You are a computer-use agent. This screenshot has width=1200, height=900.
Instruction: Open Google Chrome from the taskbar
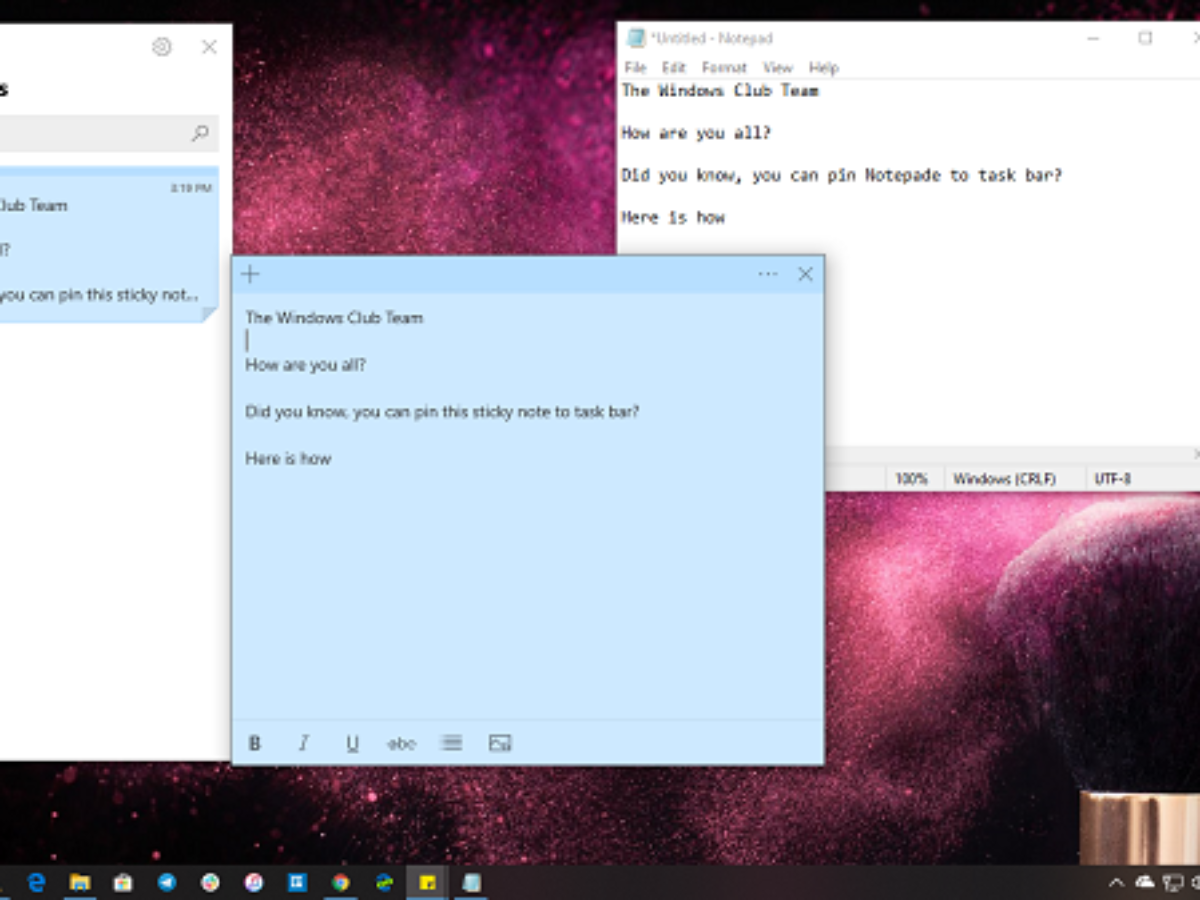[x=341, y=882]
